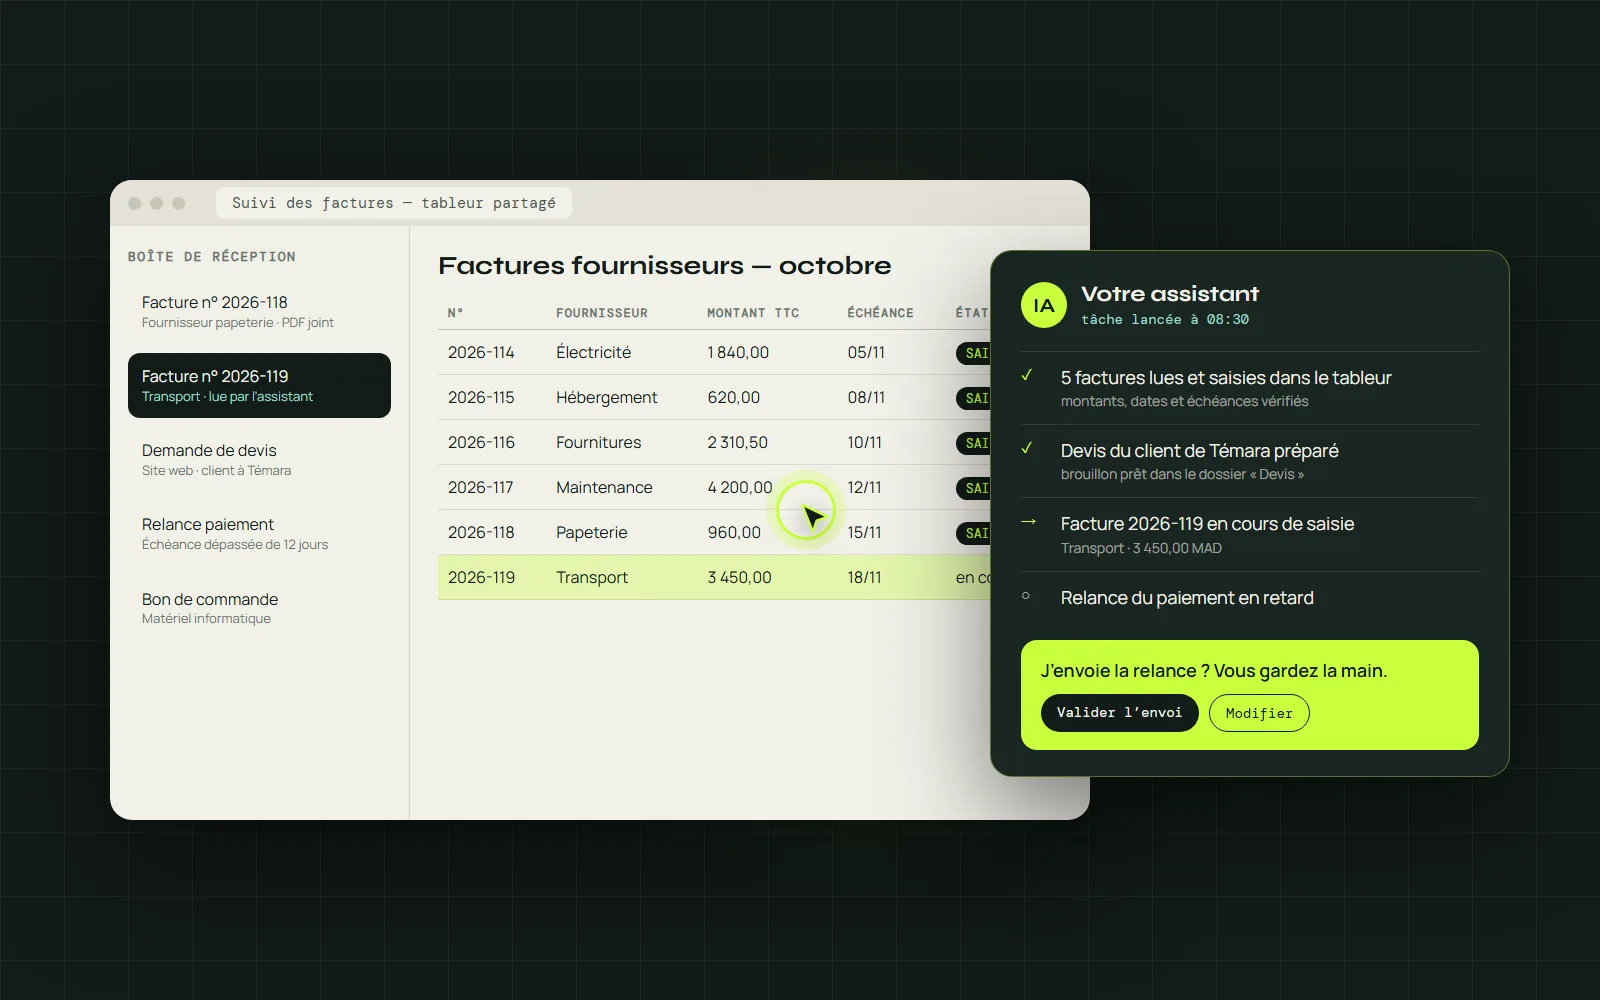
Task: Open the Relance paiement message
Action: click(x=259, y=533)
